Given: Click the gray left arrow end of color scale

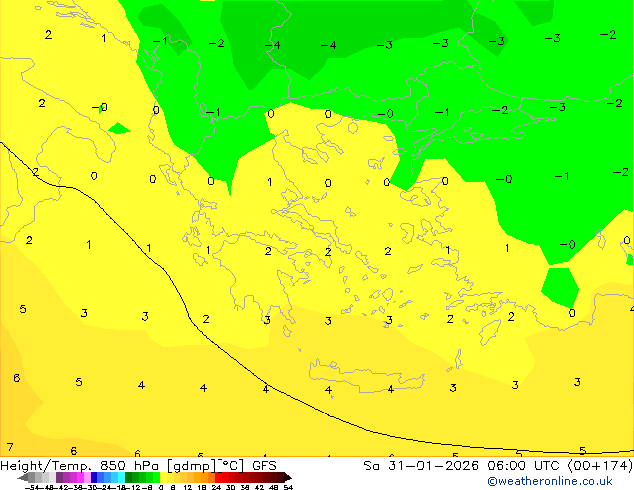Looking at the screenshot, I should point(22,477).
